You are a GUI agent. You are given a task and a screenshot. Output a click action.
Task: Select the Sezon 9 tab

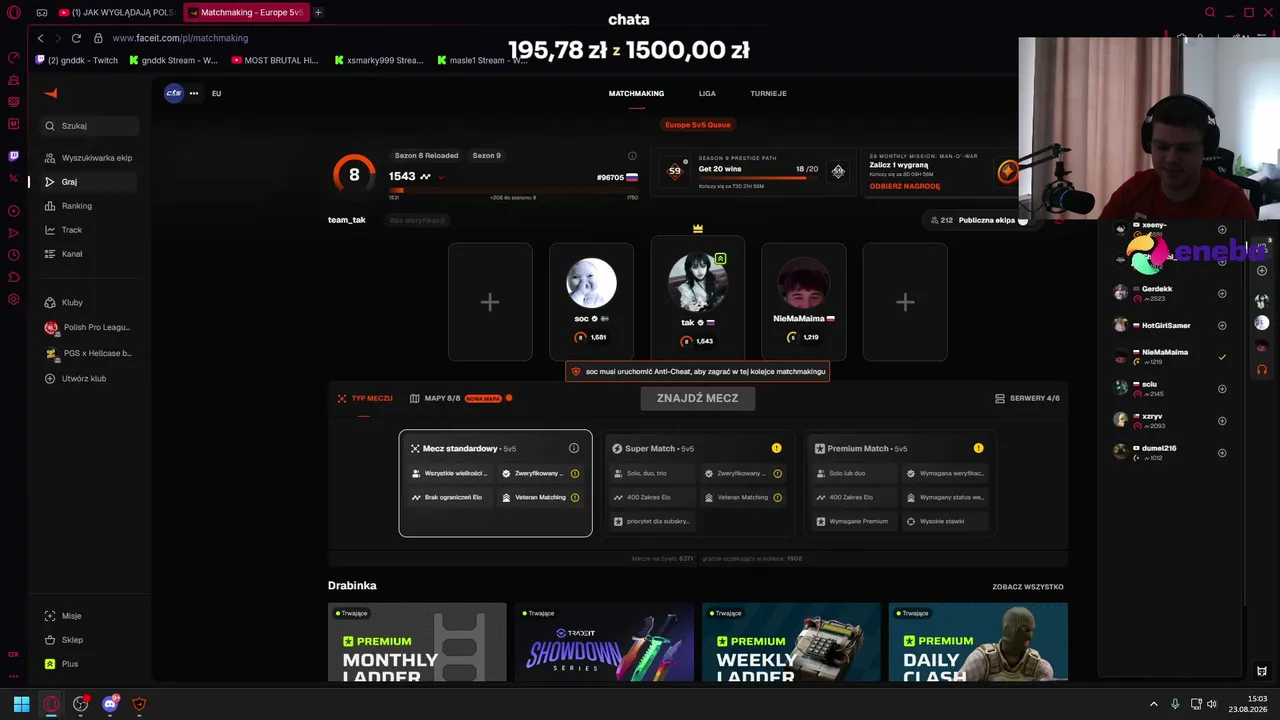click(x=486, y=156)
